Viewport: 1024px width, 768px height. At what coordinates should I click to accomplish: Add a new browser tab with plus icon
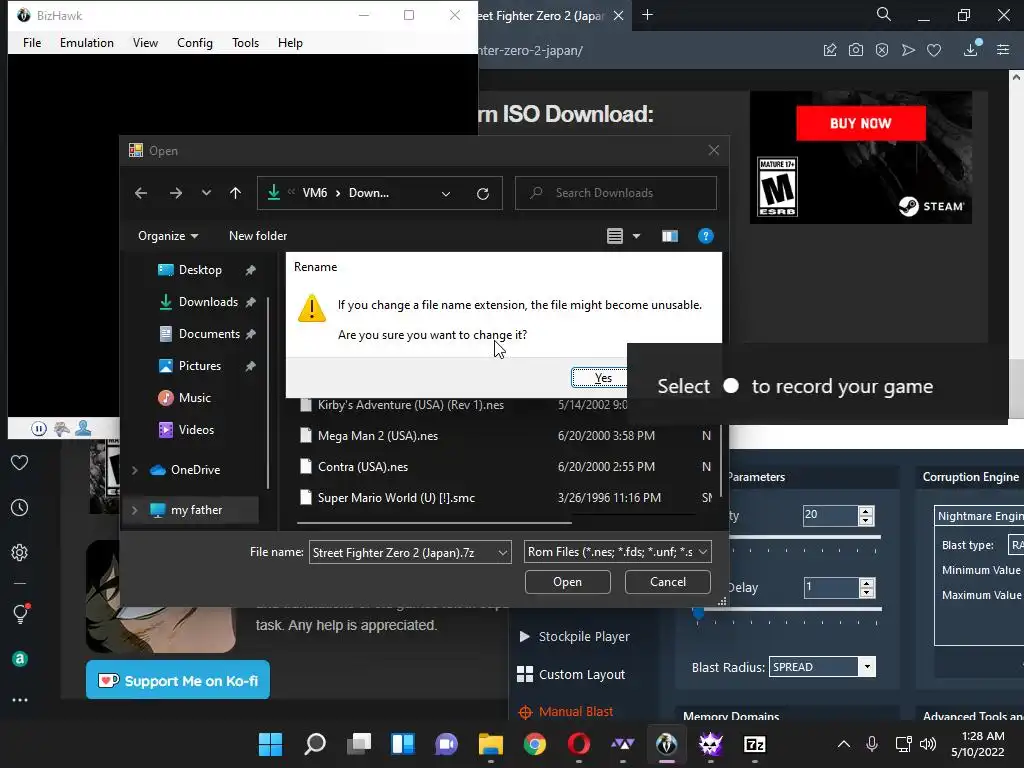point(647,15)
